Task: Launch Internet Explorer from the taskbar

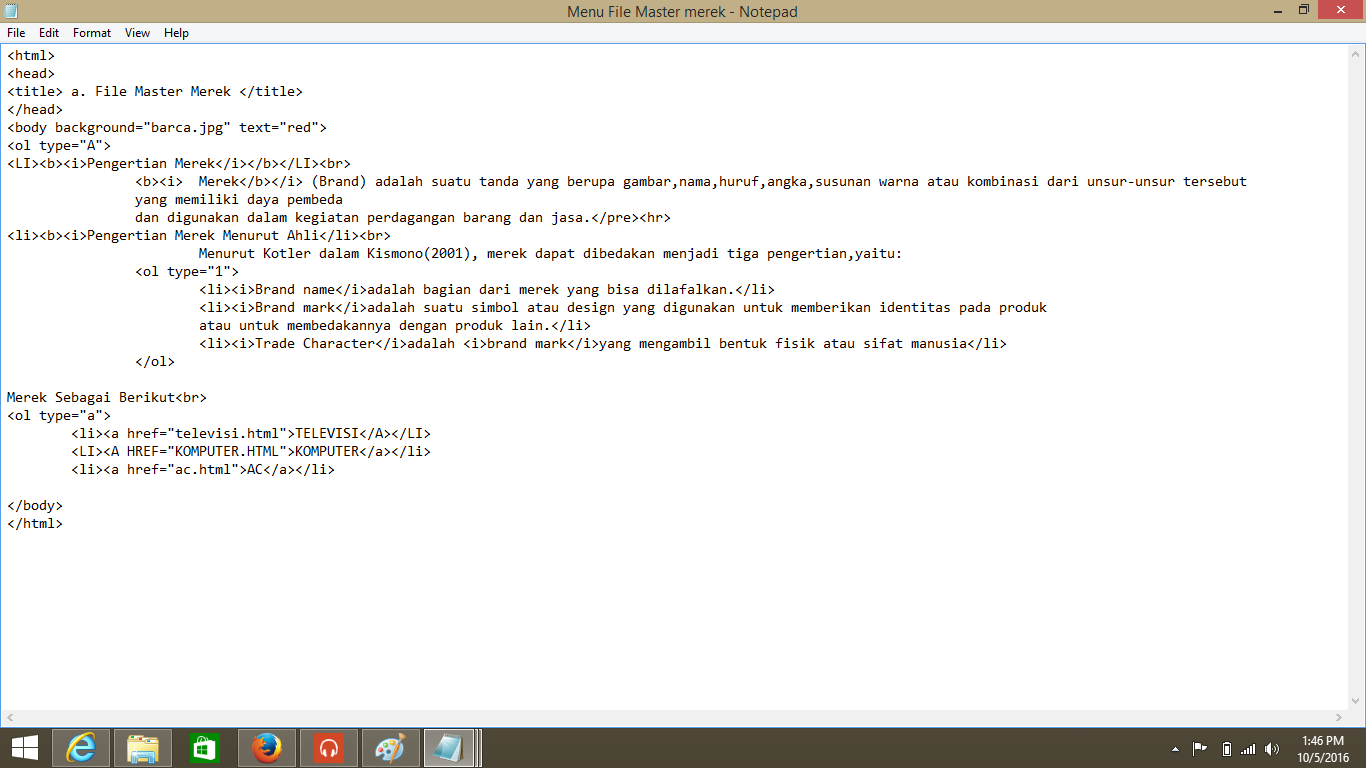Action: point(80,747)
